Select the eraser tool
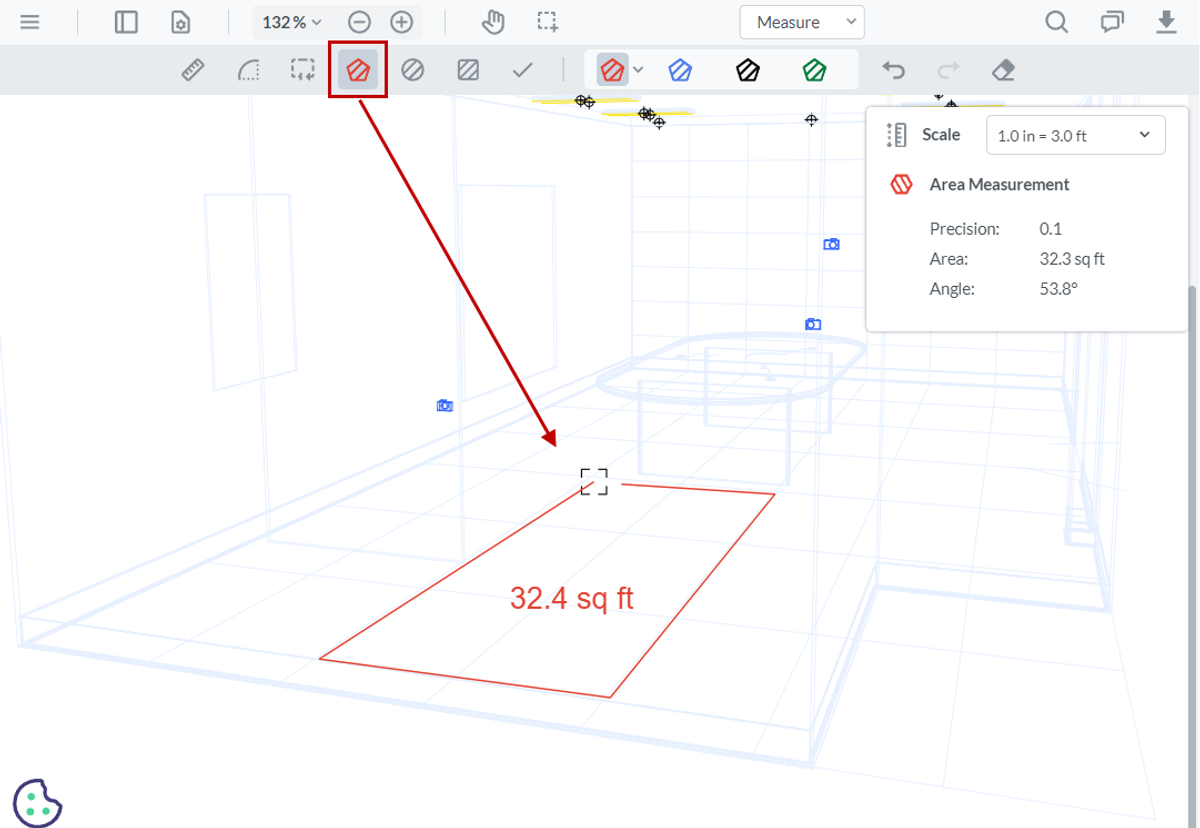This screenshot has height=828, width=1200. (x=1003, y=70)
